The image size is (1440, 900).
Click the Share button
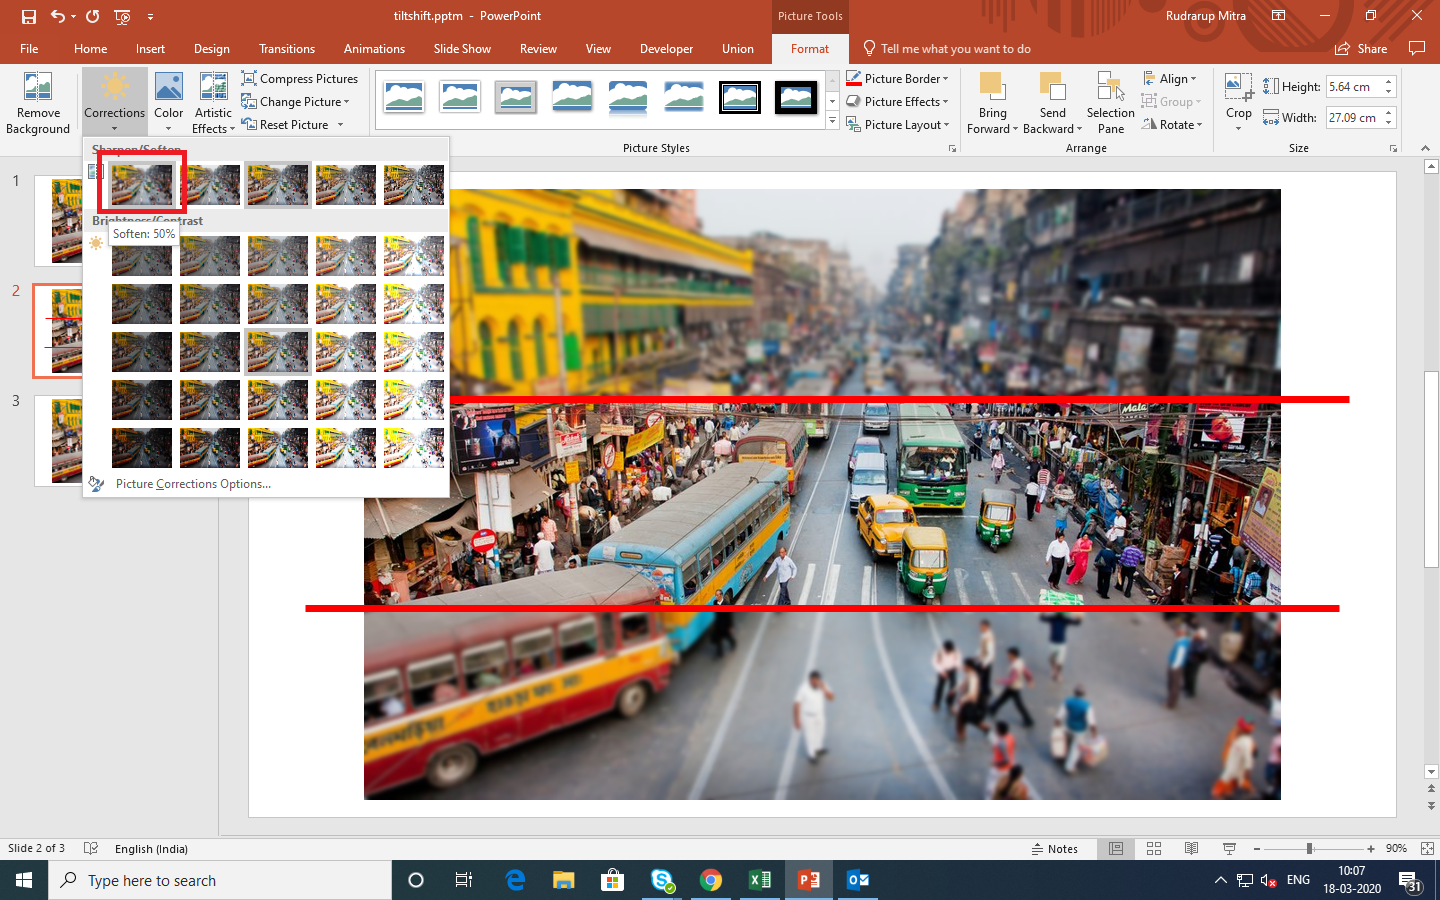tap(1361, 49)
